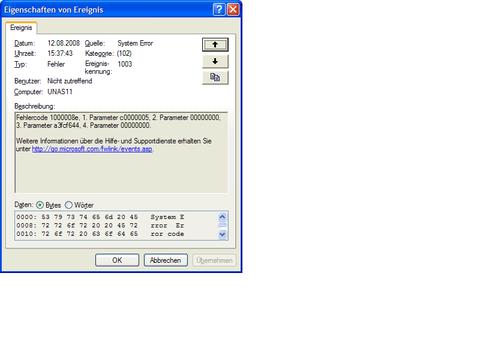This screenshot has width=480, height=360.
Task: Click the data scrollbar thumb
Action: coord(222,224)
